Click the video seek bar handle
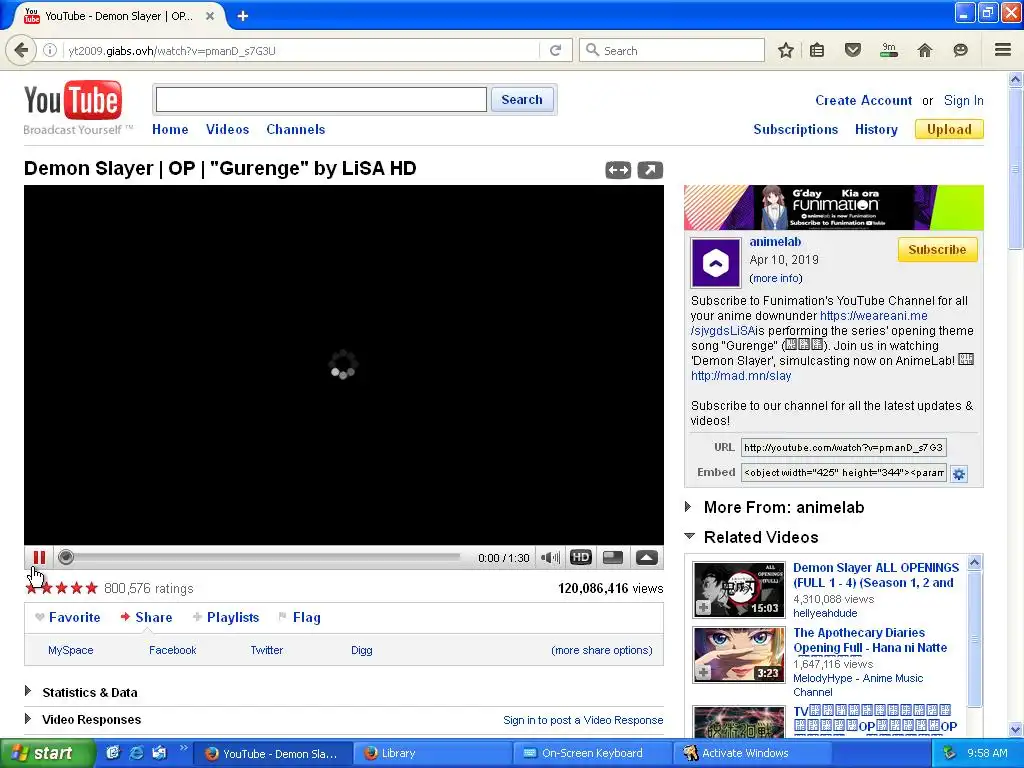The width and height of the screenshot is (1024, 768). click(65, 557)
